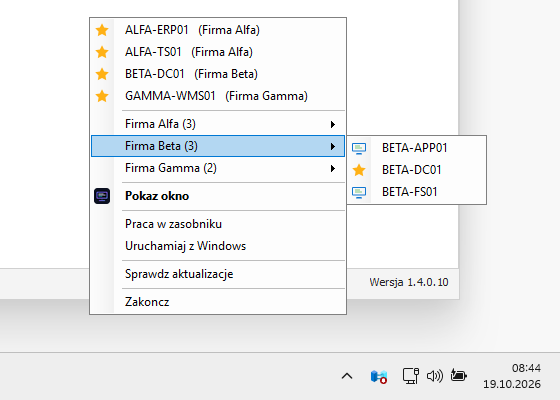Click the app icon beside Pokaz okno
Image resolution: width=560 pixels, height=400 pixels.
pos(102,196)
